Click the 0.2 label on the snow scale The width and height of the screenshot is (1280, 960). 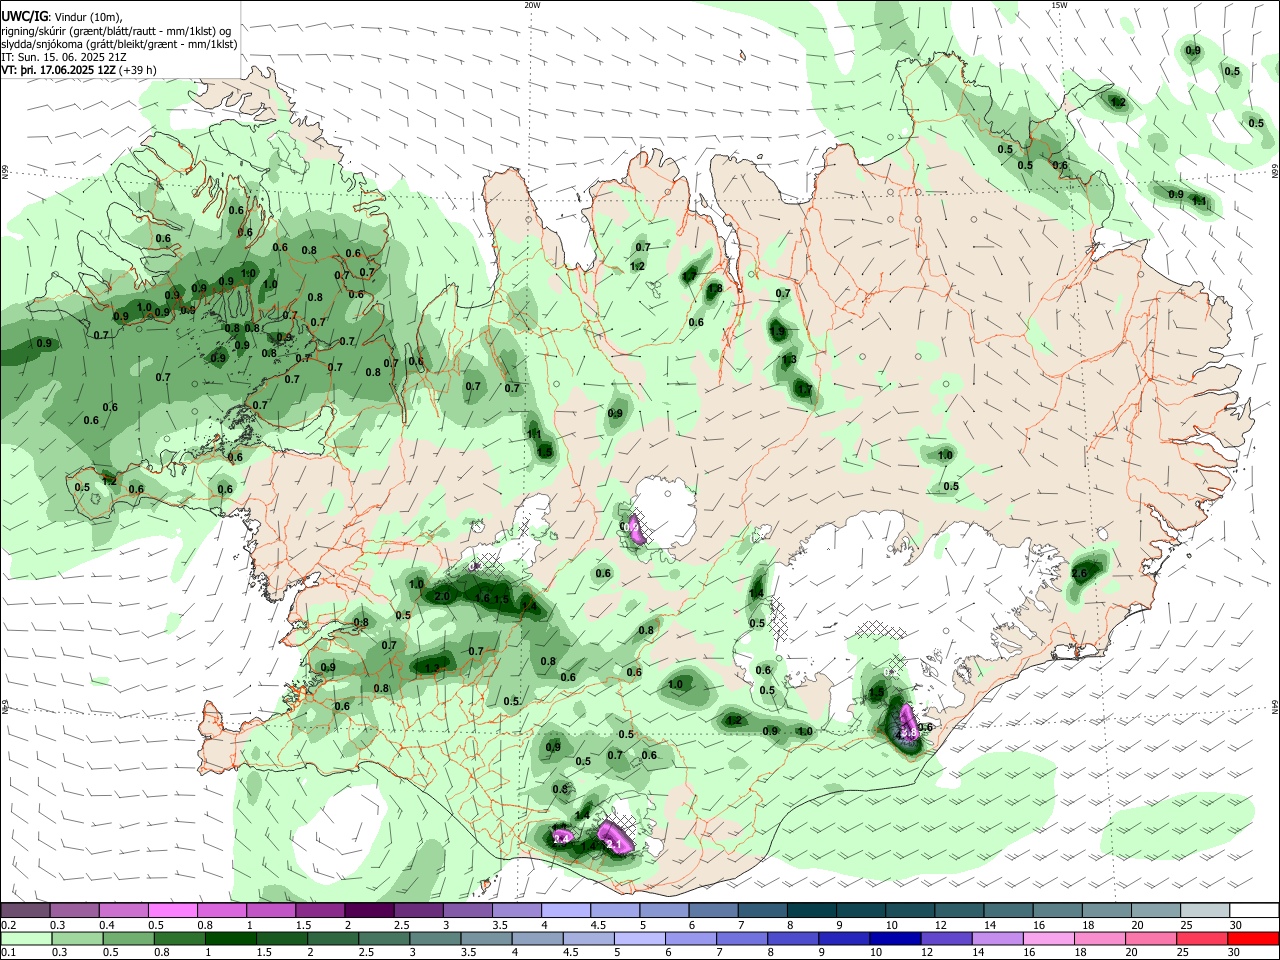click(x=8, y=925)
